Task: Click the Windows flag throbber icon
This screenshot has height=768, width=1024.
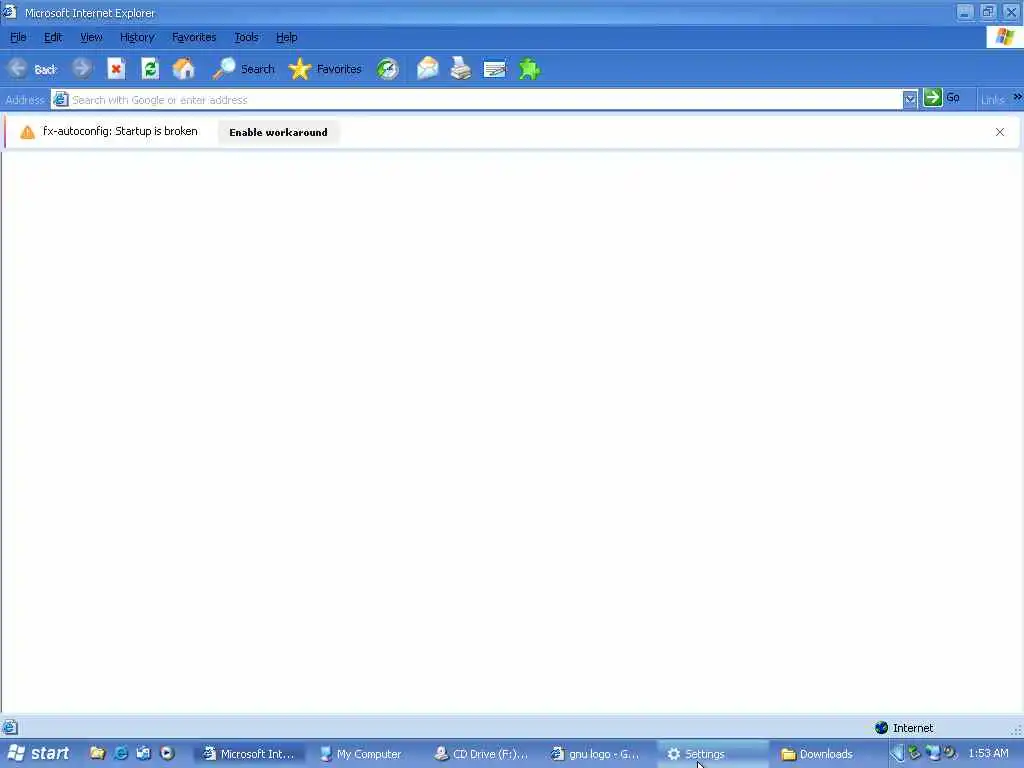Action: click(1004, 37)
